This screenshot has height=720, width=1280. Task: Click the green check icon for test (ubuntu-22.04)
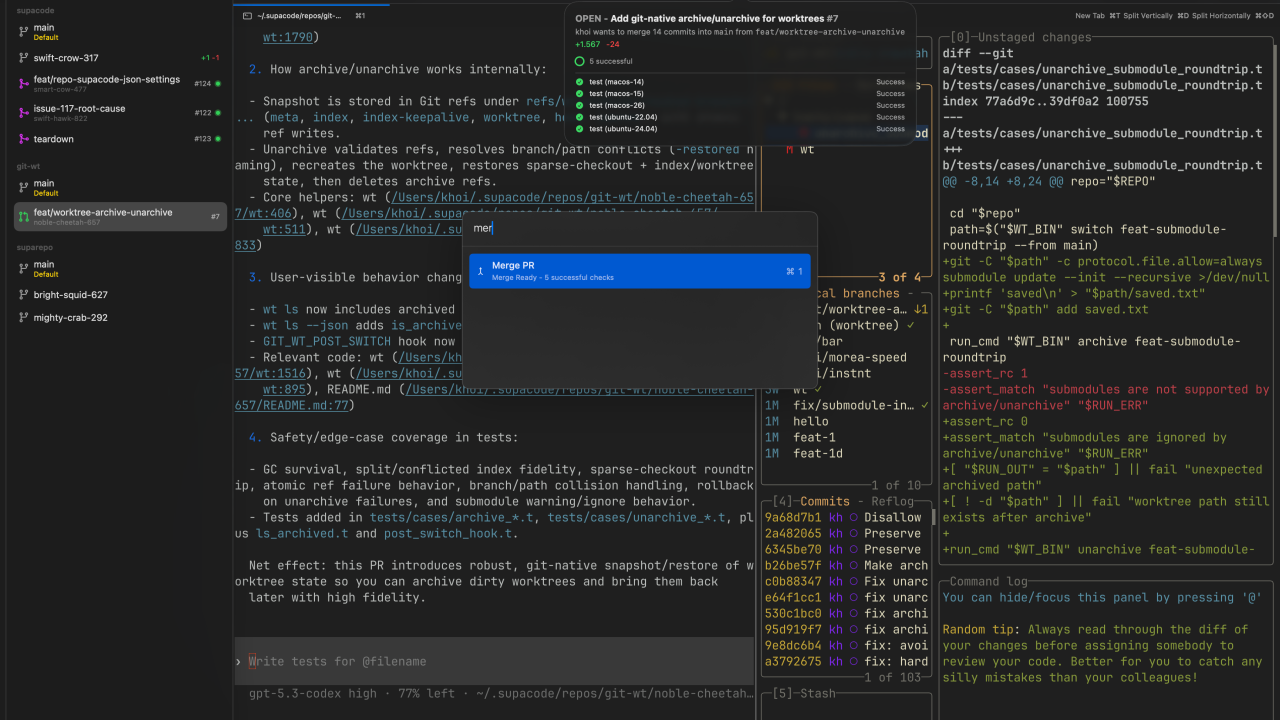pyautogui.click(x=580, y=117)
